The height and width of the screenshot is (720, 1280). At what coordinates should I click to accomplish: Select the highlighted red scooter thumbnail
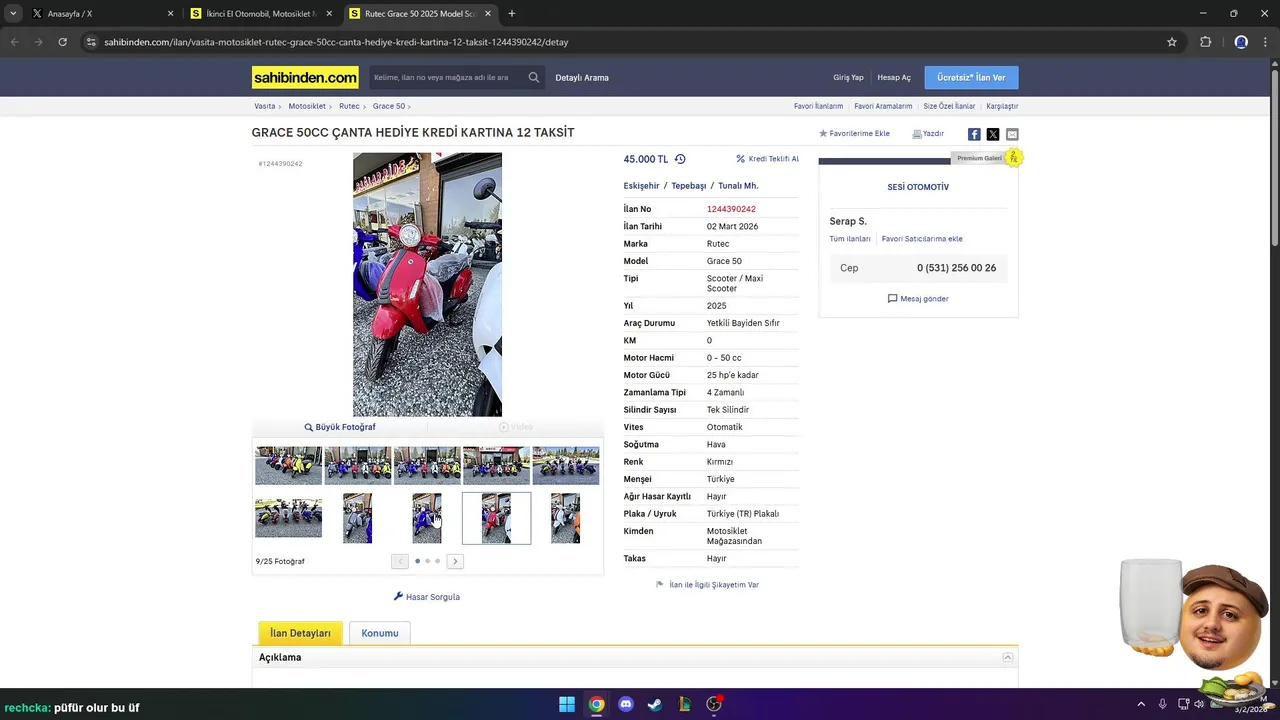[x=496, y=518]
